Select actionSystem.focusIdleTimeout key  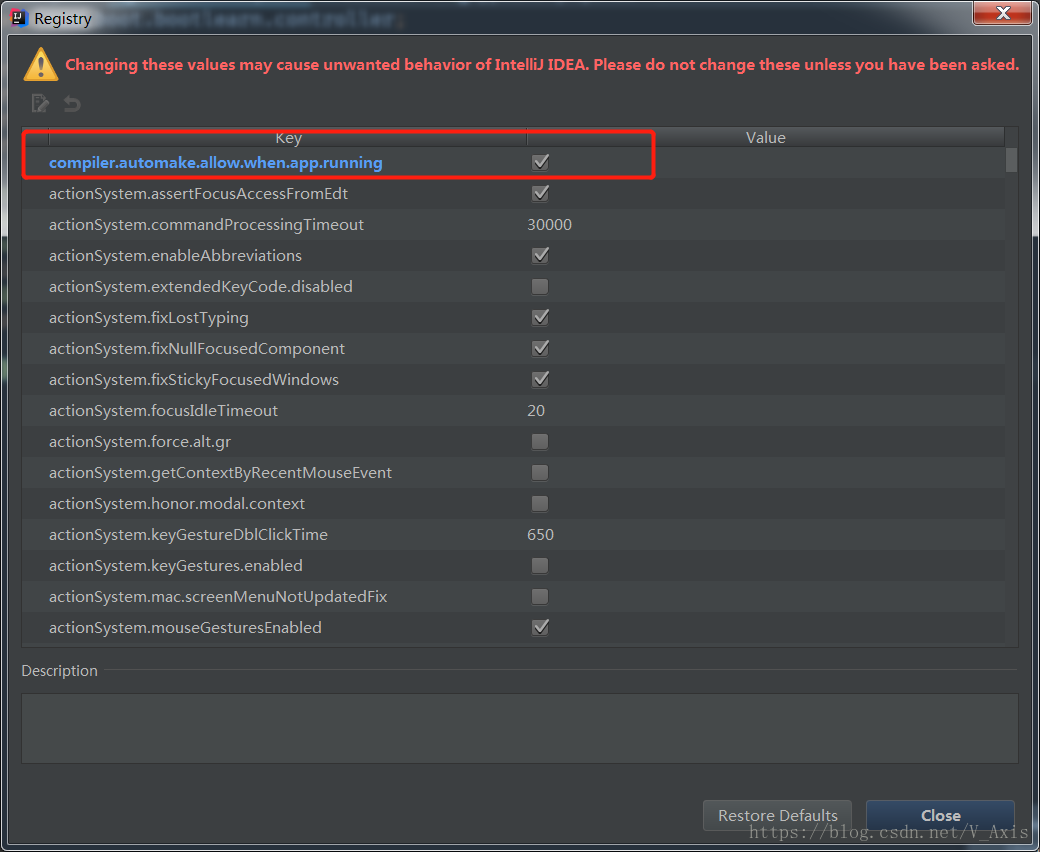click(163, 410)
